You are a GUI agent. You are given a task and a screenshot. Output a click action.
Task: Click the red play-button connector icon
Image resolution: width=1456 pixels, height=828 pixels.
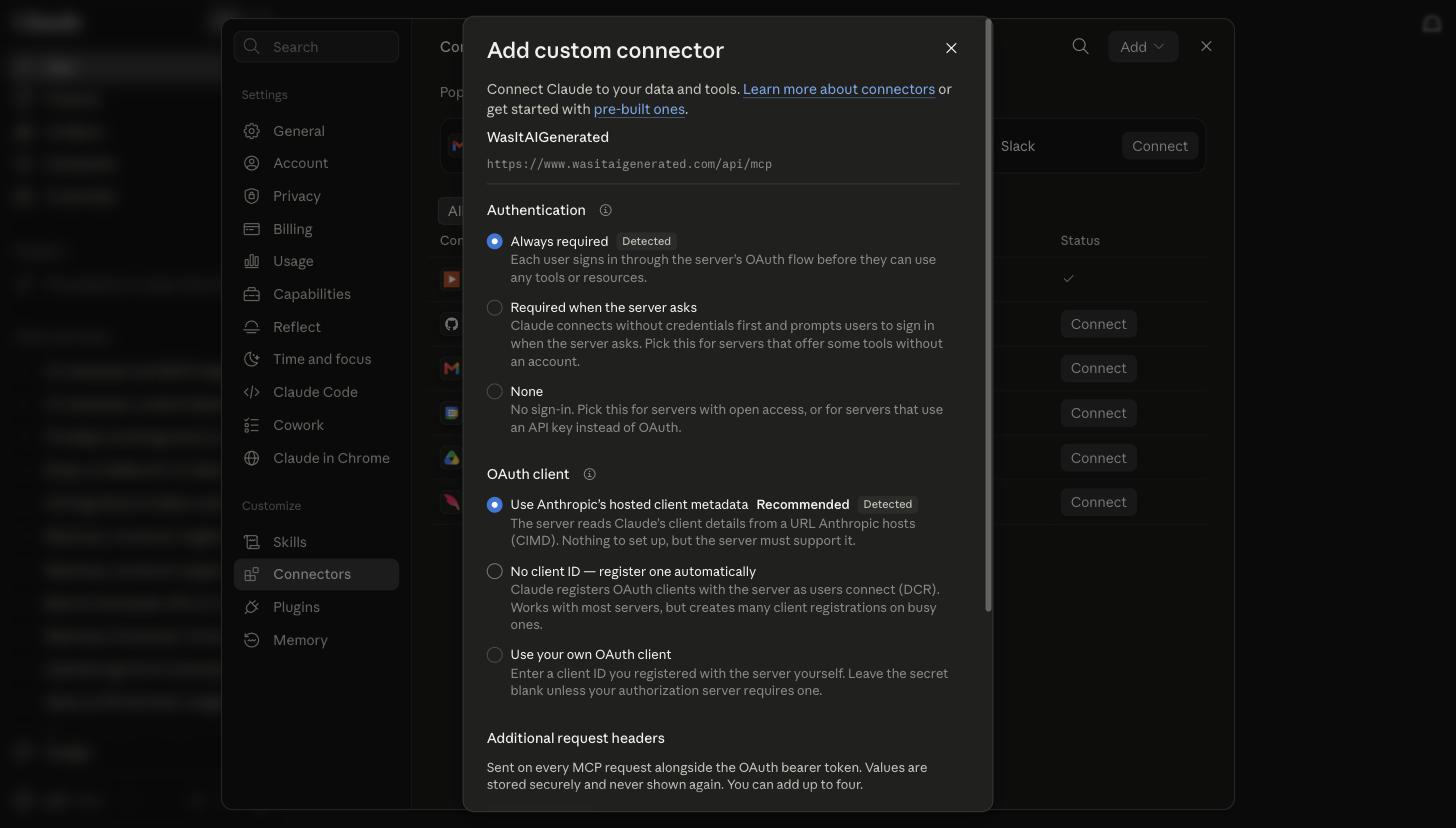pos(452,280)
